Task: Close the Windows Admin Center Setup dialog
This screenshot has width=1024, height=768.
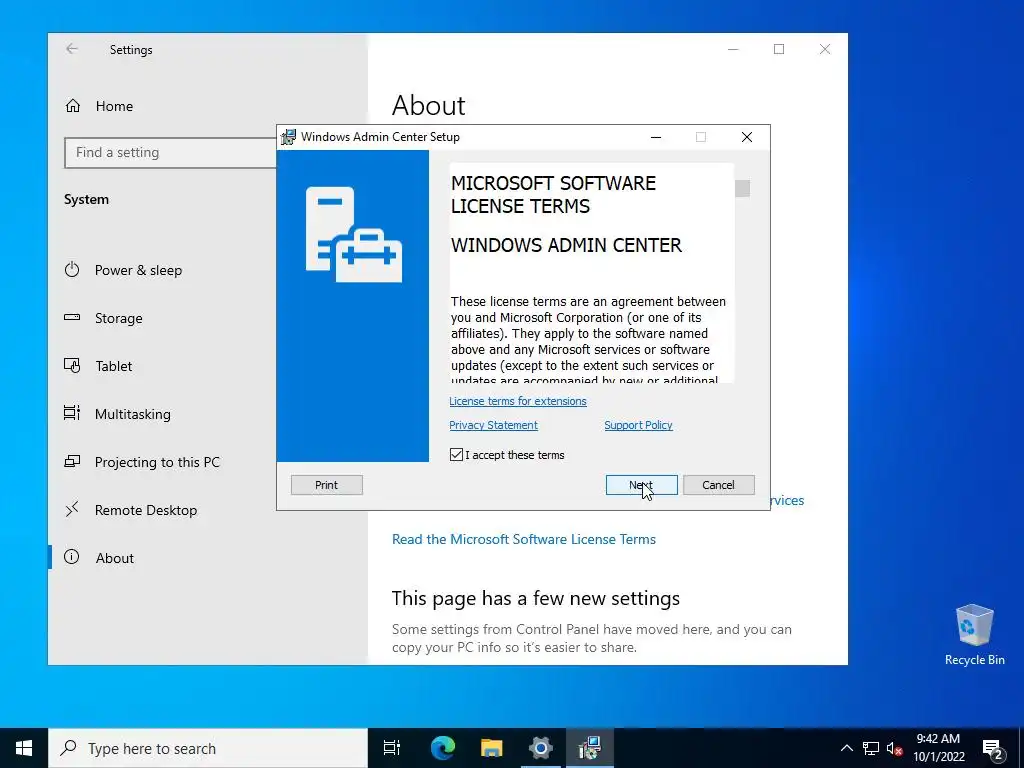Action: tap(746, 137)
